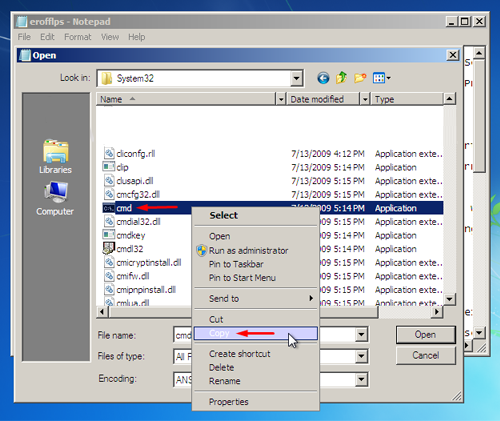500x421 pixels.
Task: Choose Open in the context menu
Action: (256, 236)
